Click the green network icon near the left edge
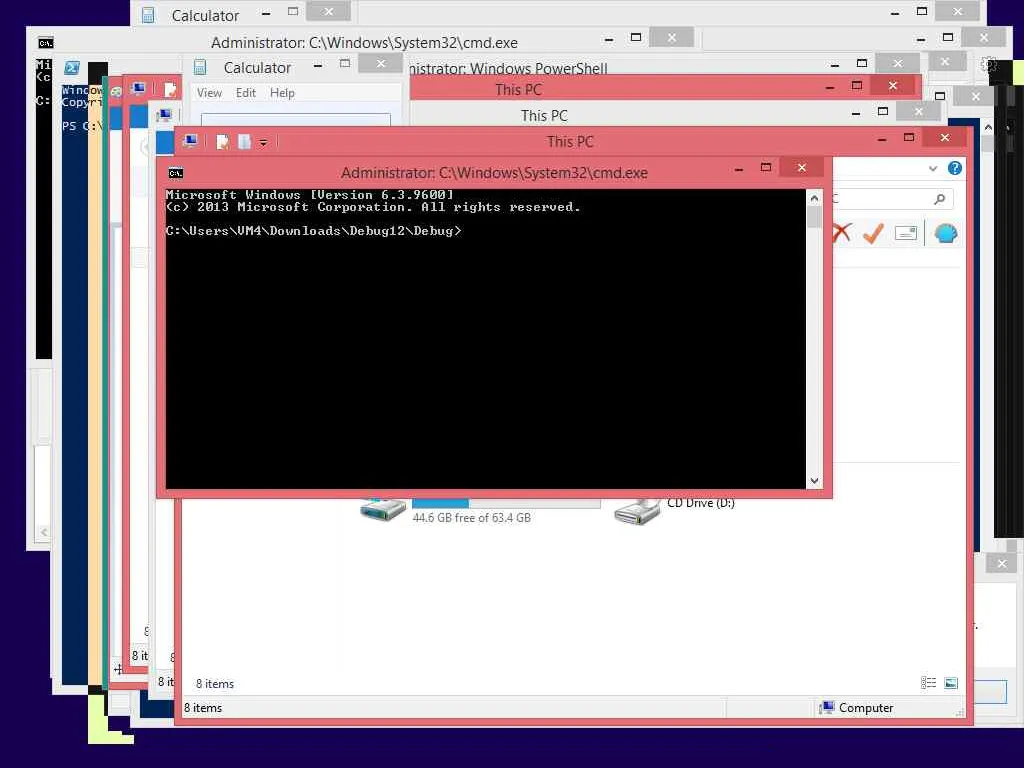Viewport: 1024px width, 768px height. click(x=116, y=91)
